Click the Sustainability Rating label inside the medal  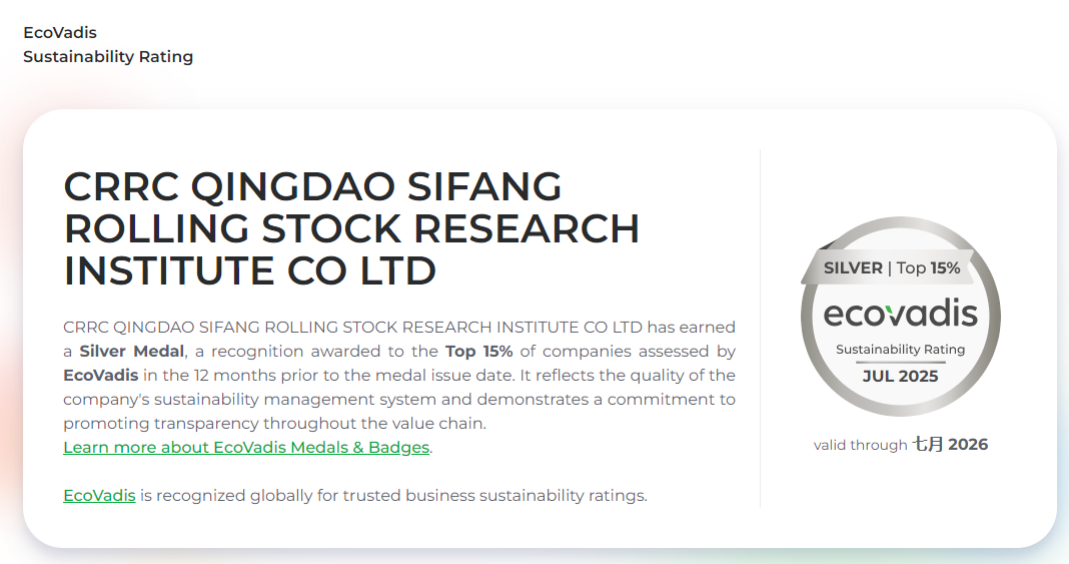click(x=900, y=349)
